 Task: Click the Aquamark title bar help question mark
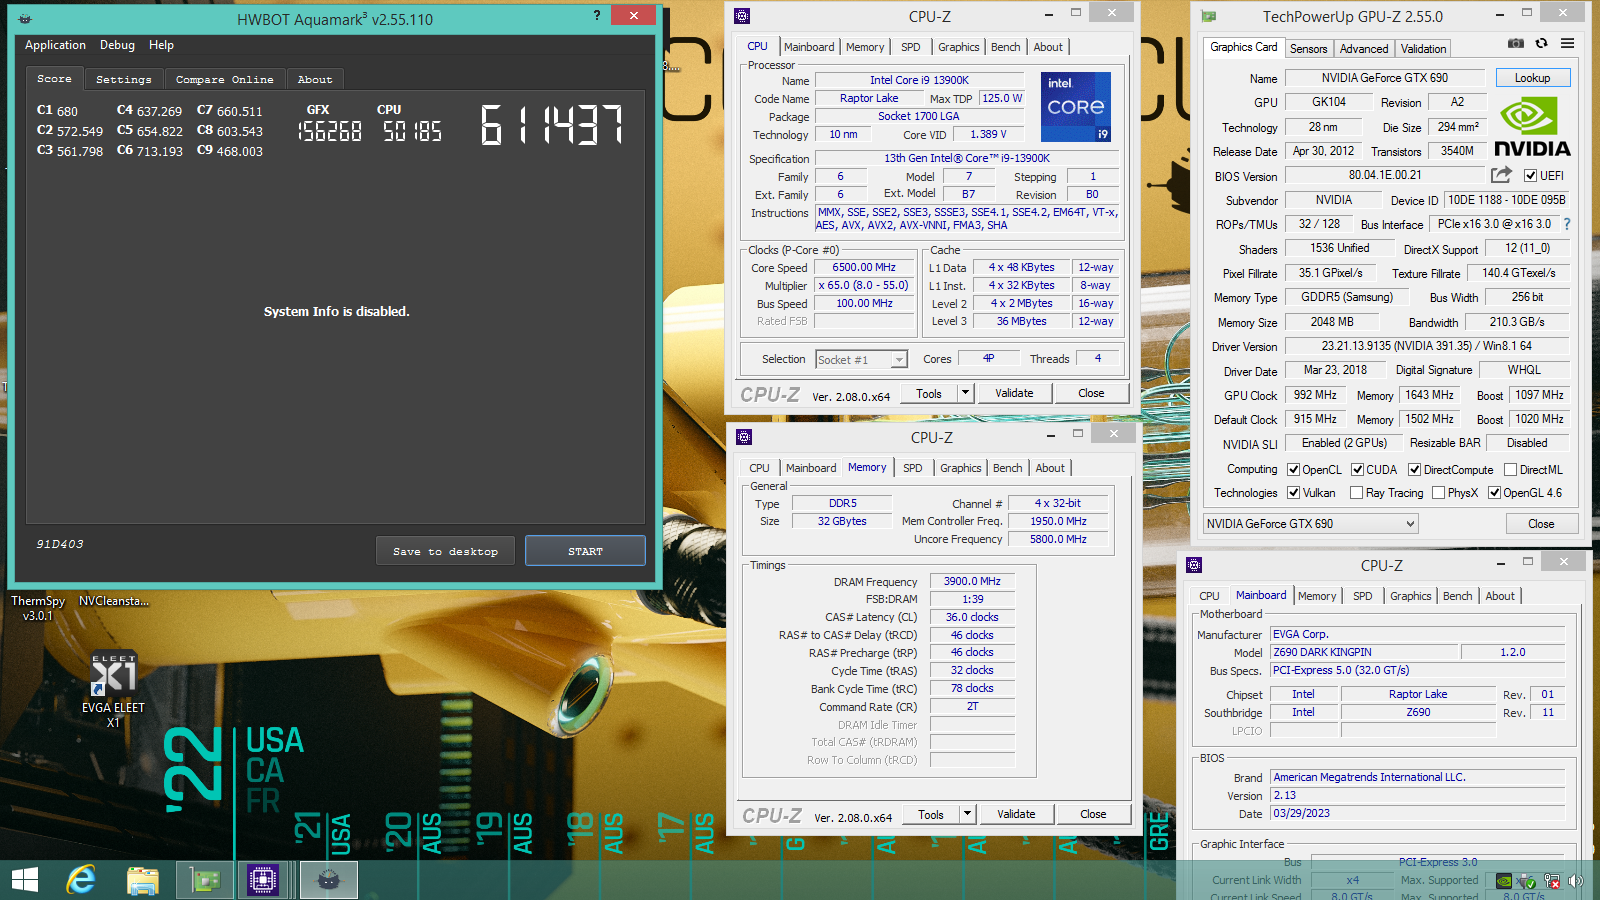pos(597,15)
